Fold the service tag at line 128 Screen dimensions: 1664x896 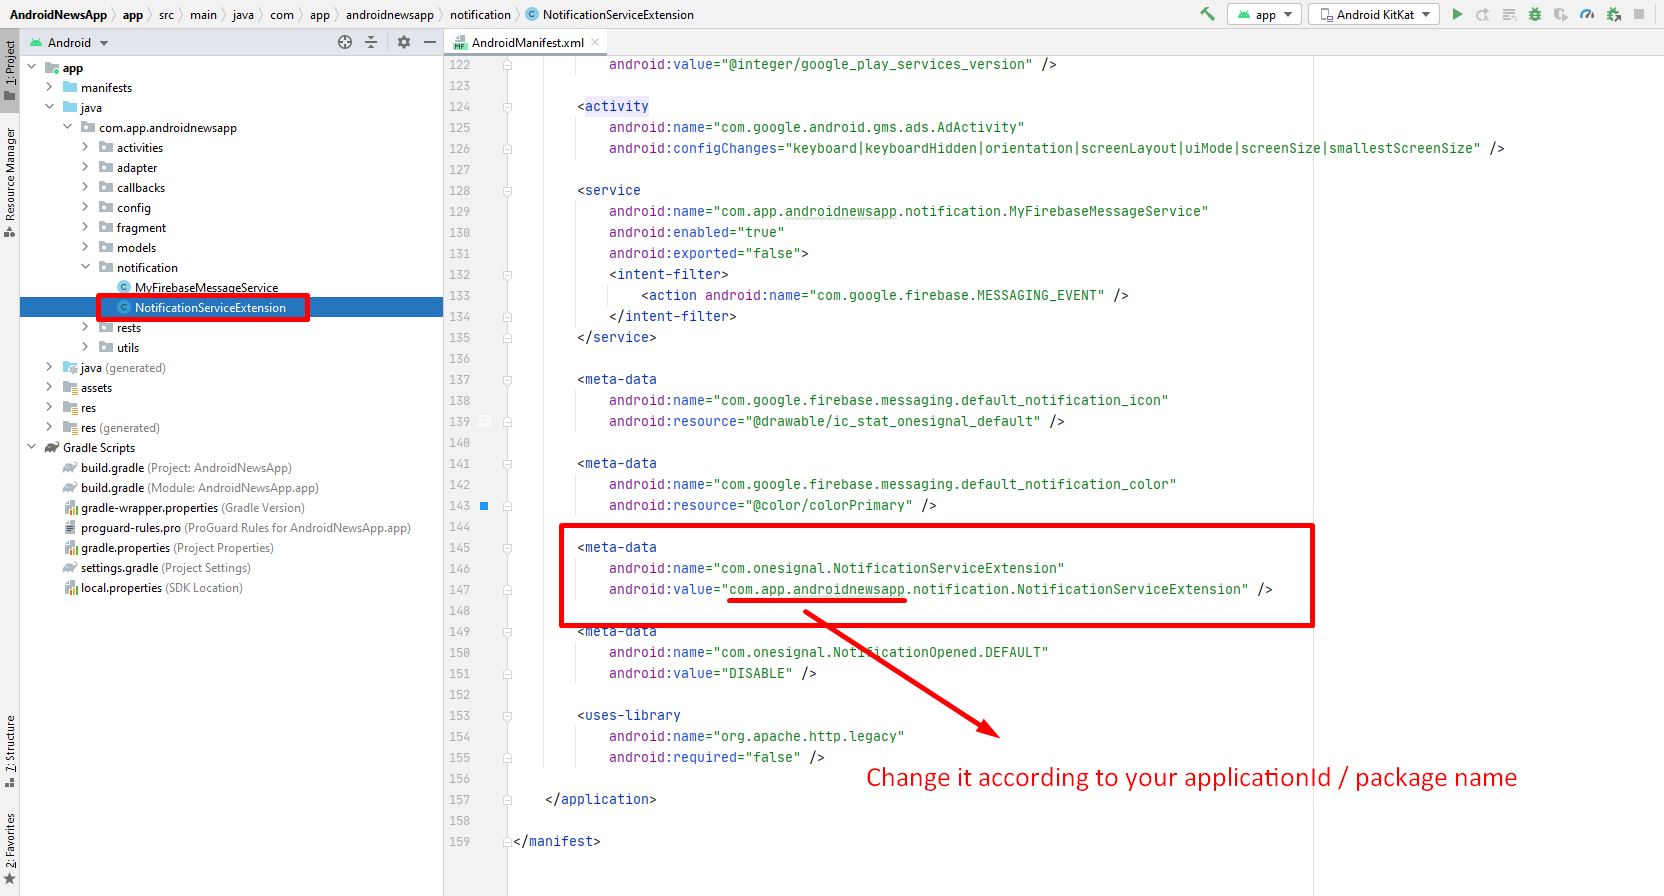[507, 190]
